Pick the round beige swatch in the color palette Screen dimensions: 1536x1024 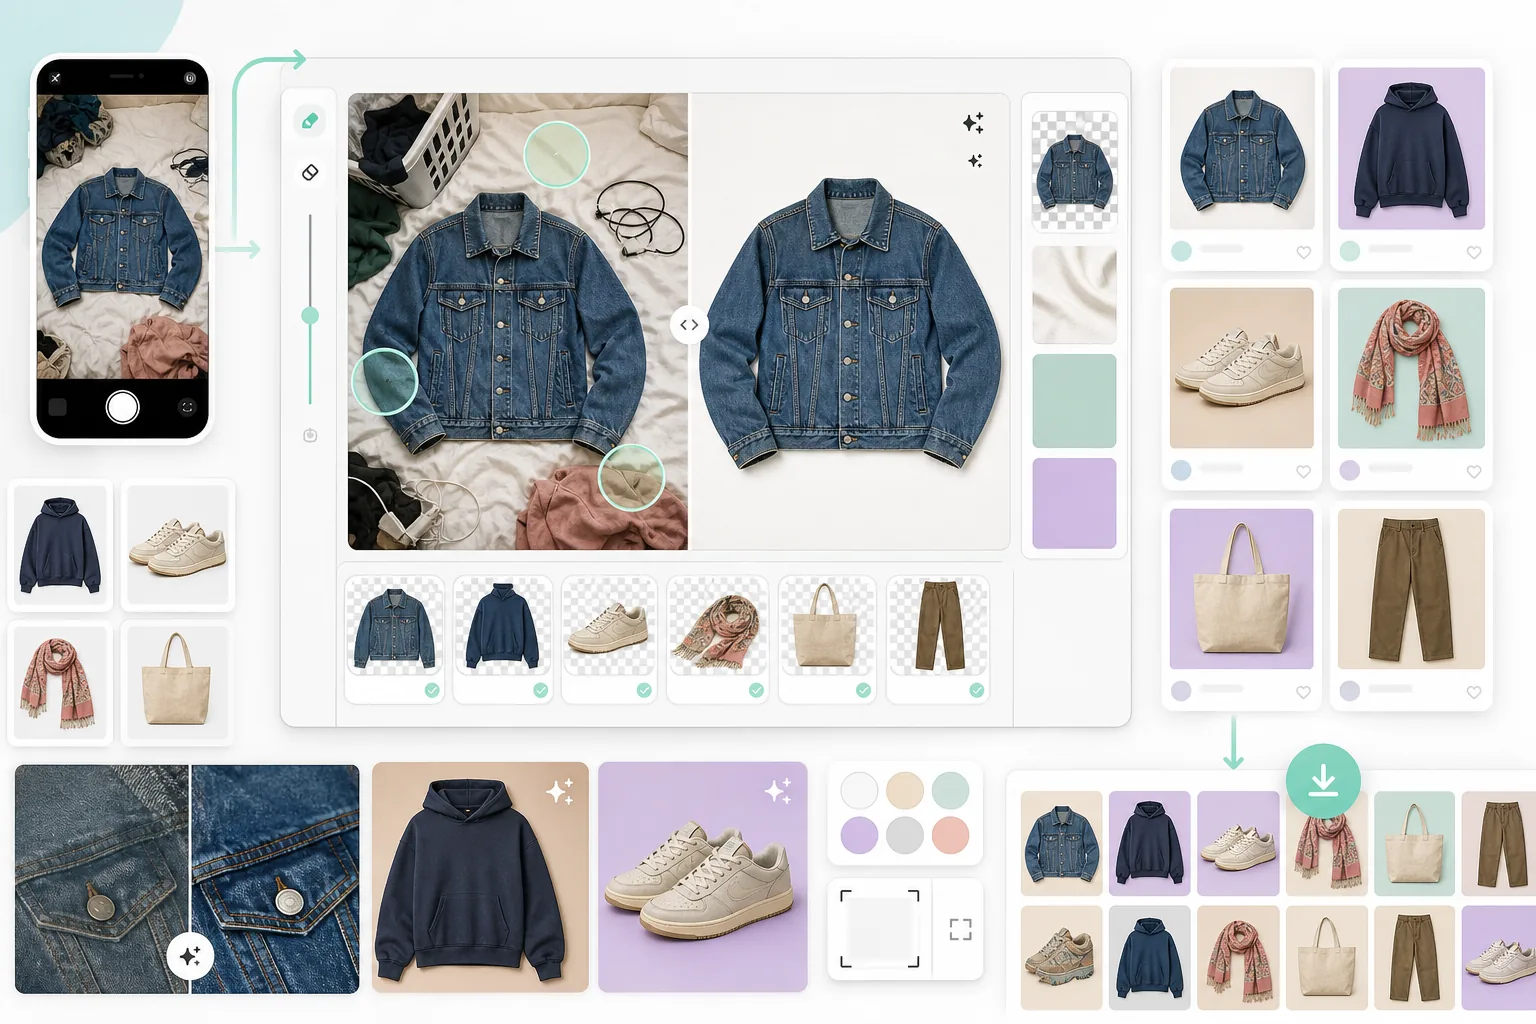905,790
